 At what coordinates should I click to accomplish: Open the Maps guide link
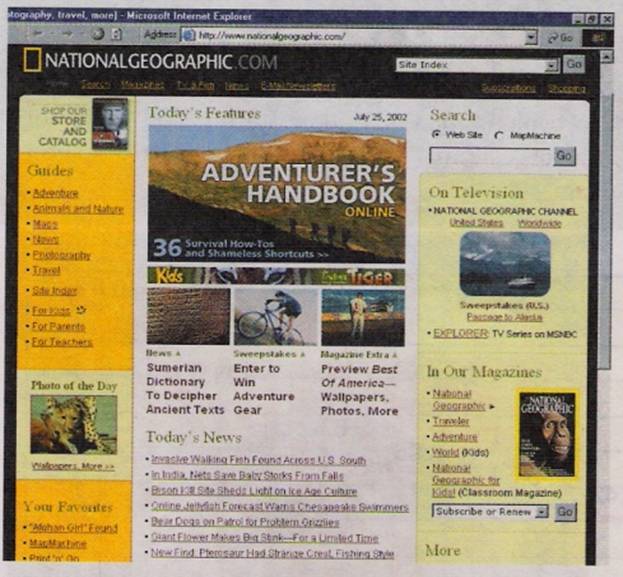pos(45,224)
